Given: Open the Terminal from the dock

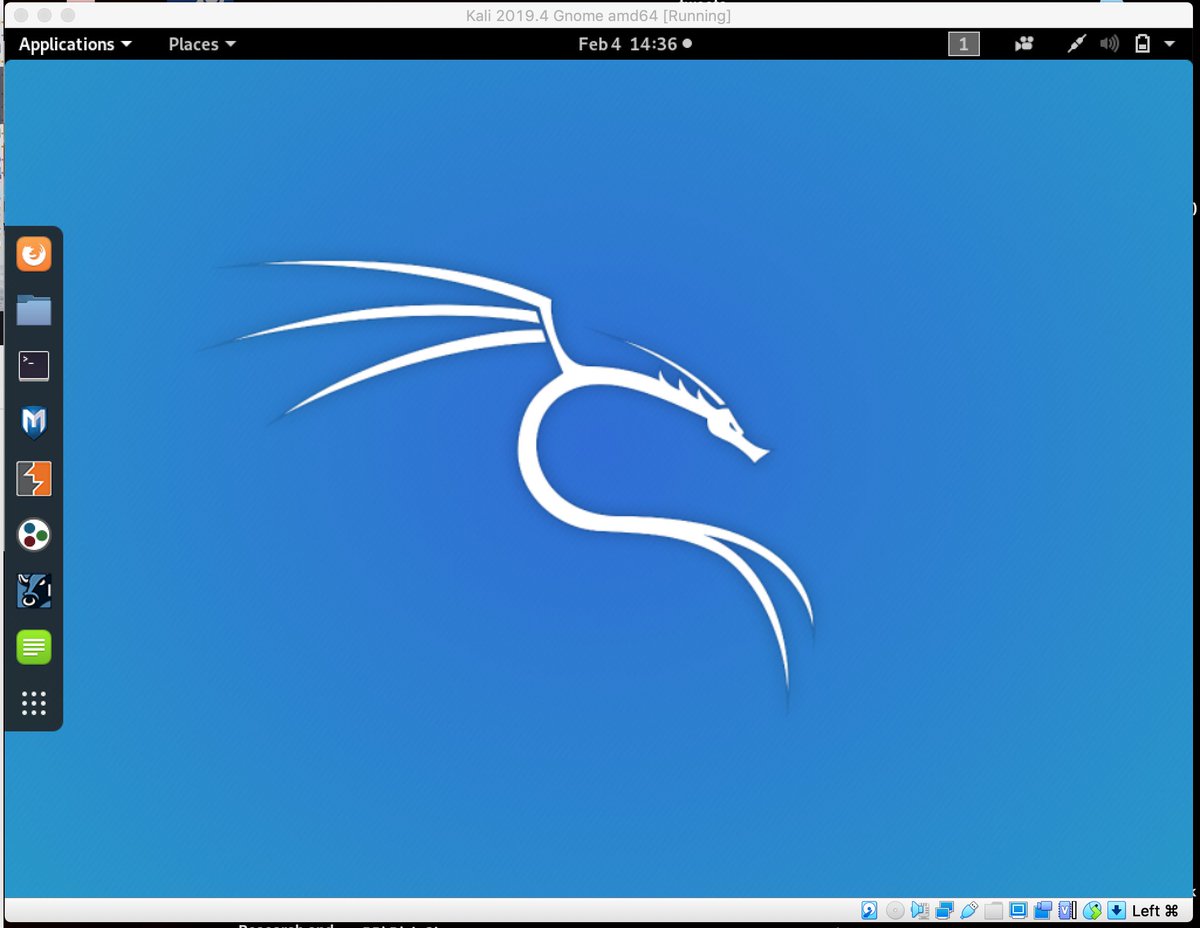Looking at the screenshot, I should pos(34,366).
